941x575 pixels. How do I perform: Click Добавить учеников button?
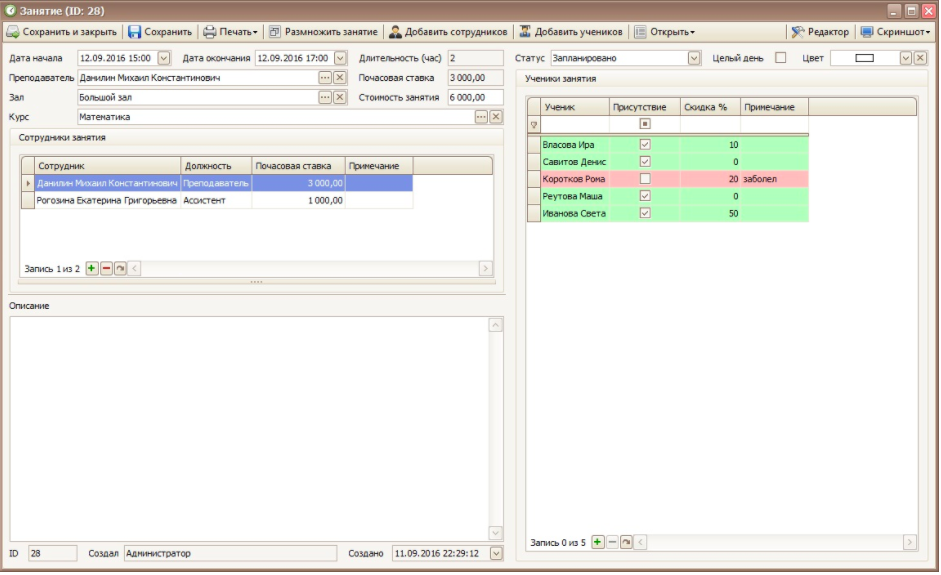point(571,32)
